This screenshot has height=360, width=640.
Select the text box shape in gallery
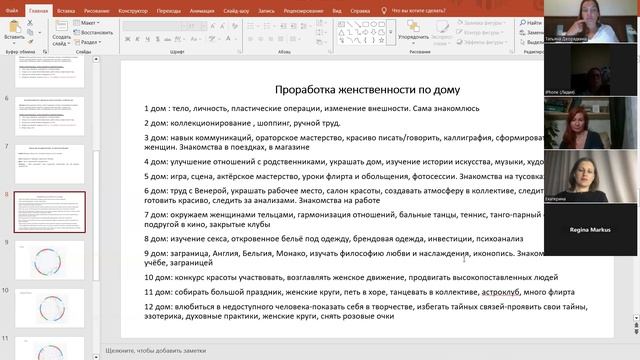(341, 24)
